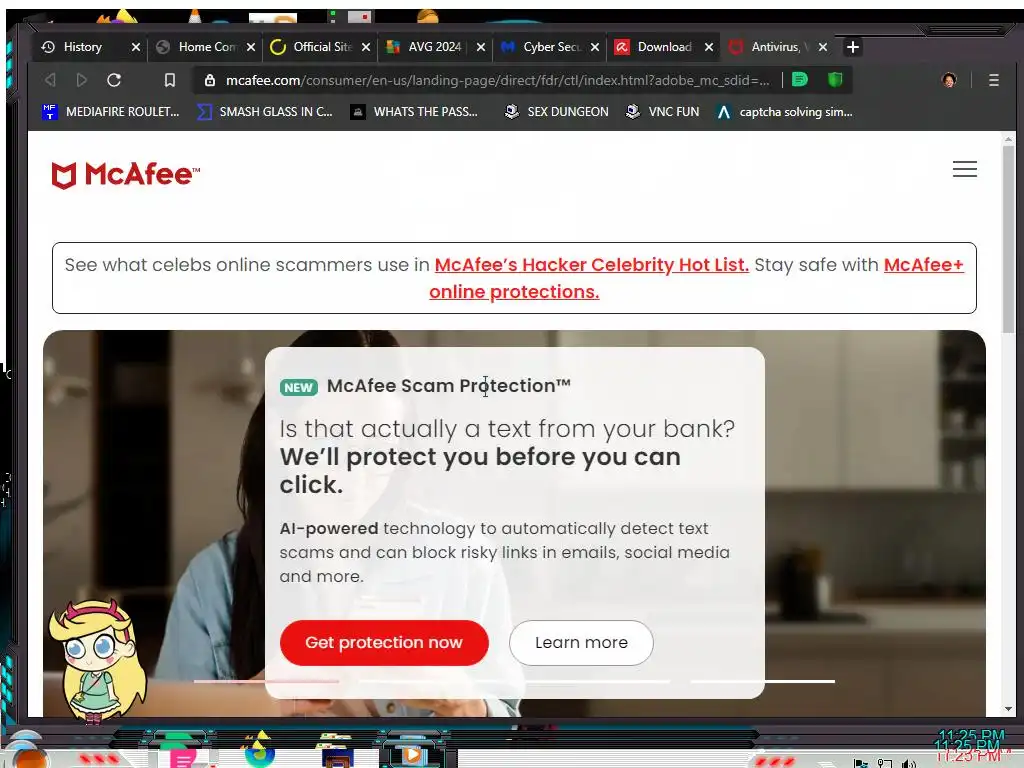Switch to the Official Site tab
Image resolution: width=1024 pixels, height=768 pixels.
click(321, 47)
